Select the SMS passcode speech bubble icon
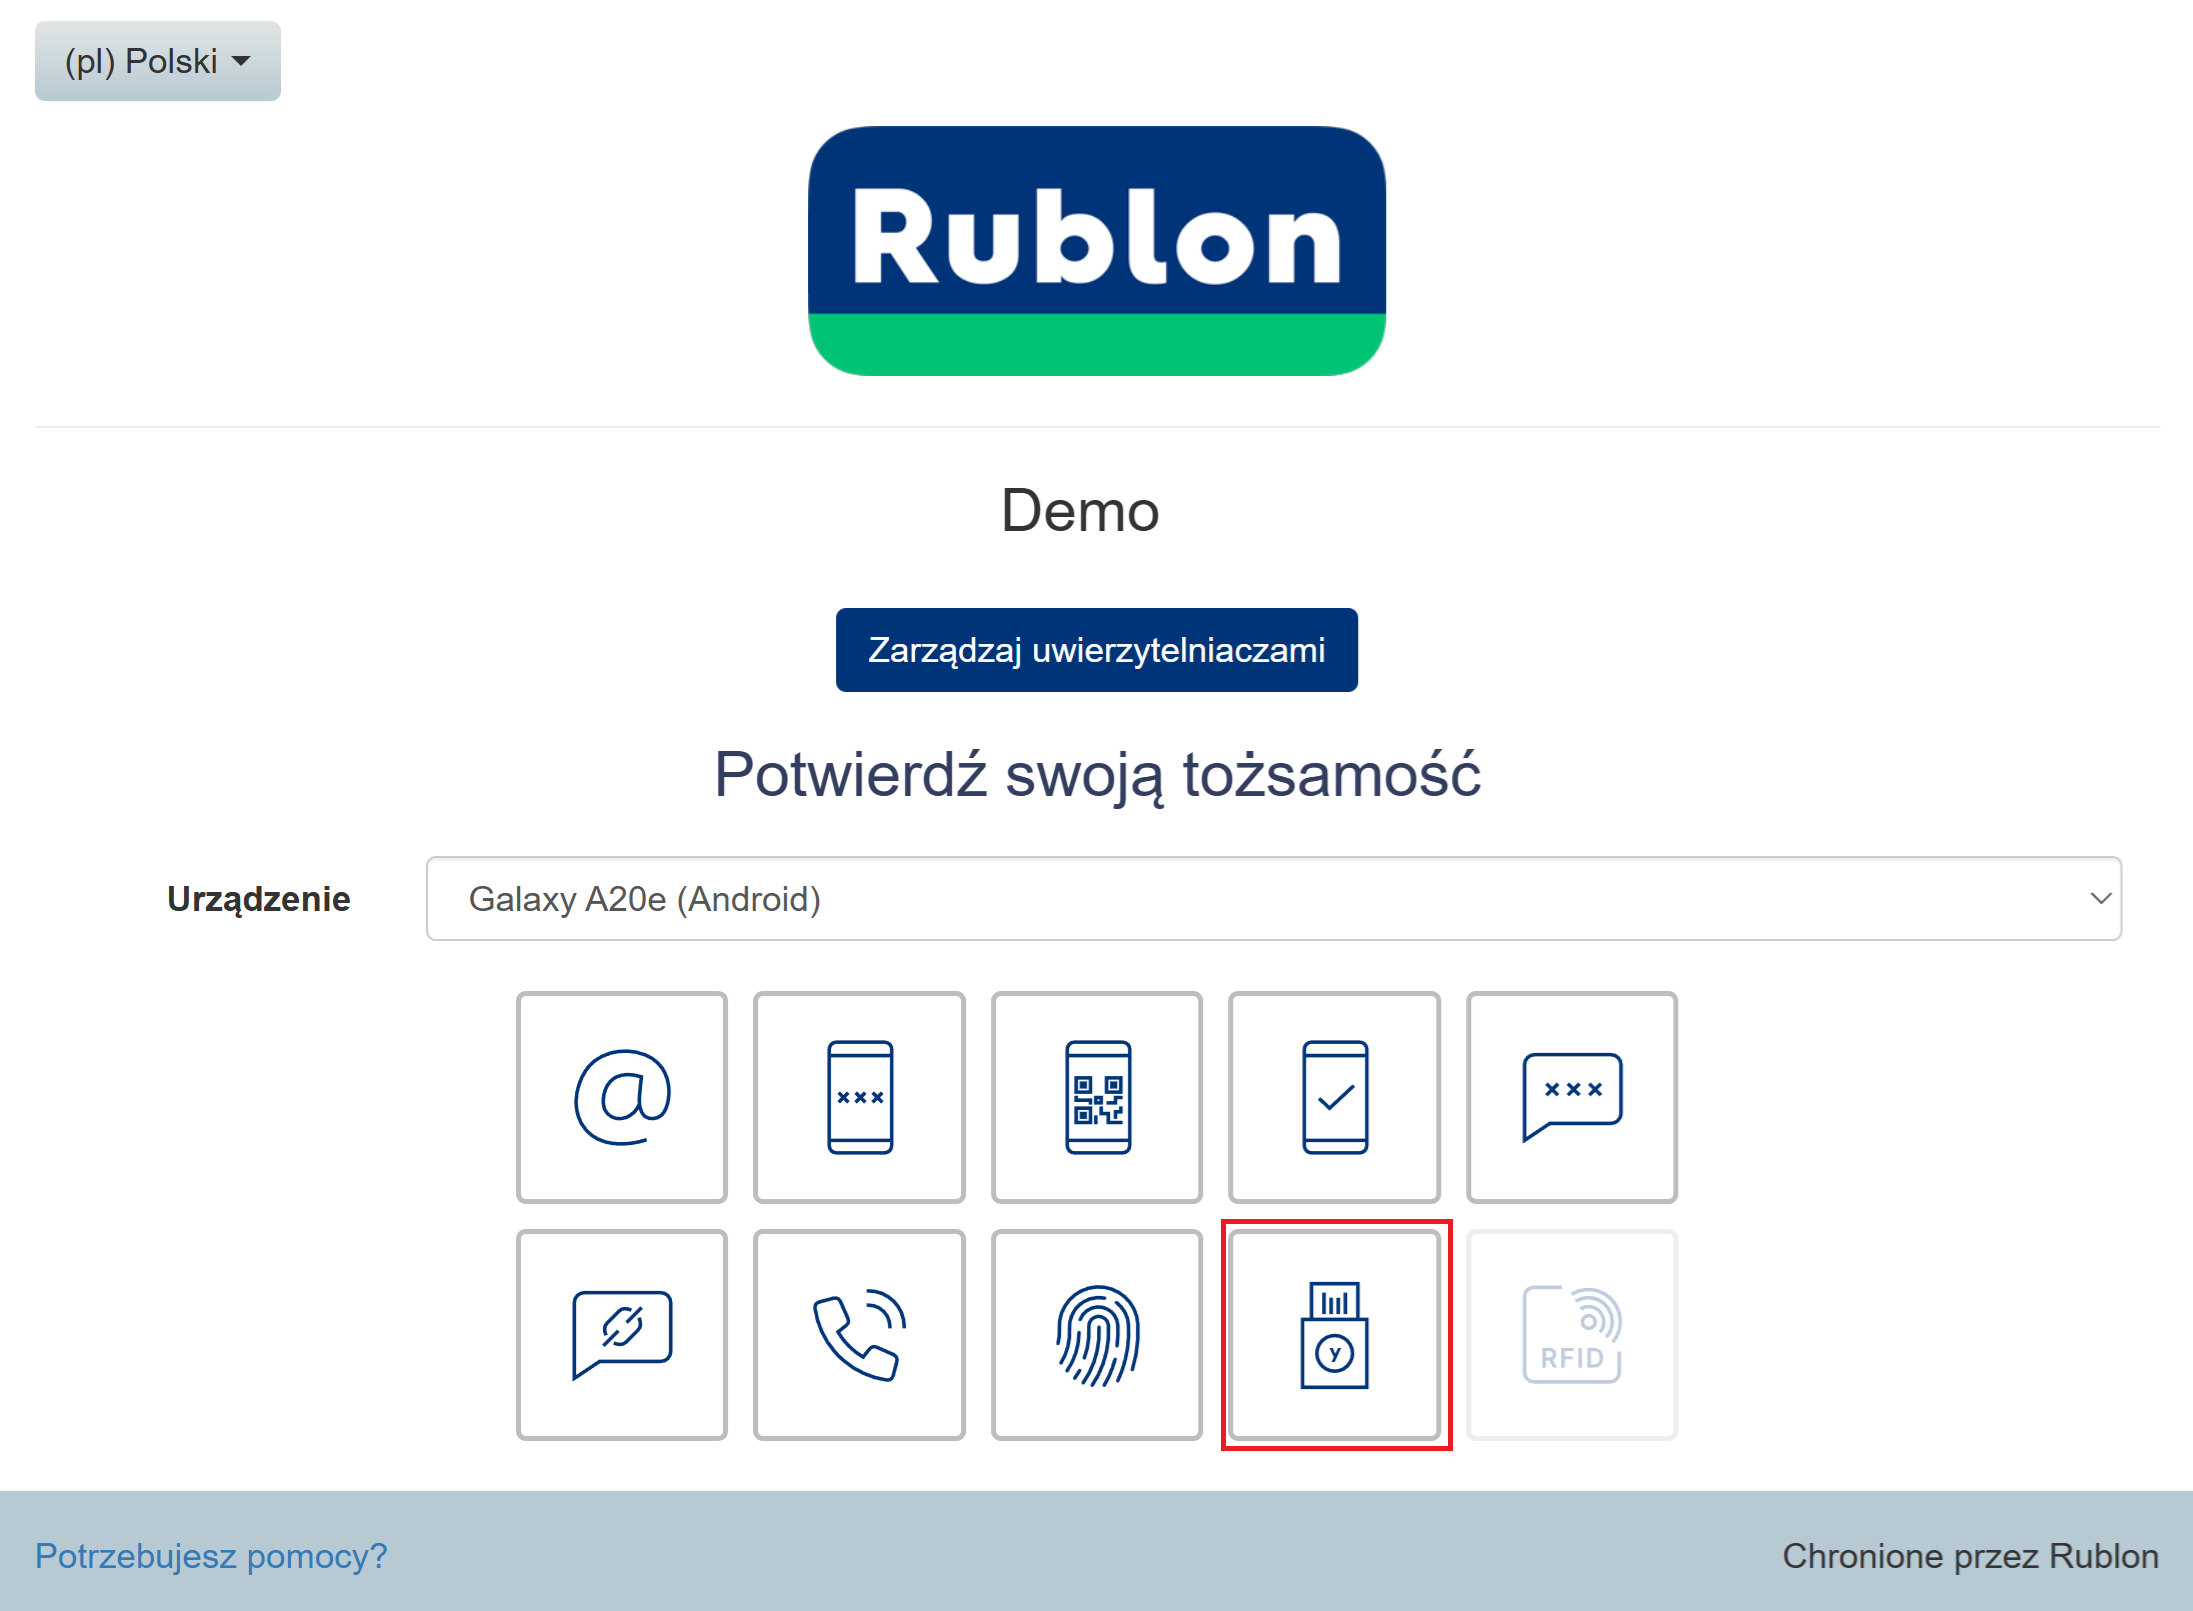2193x1611 pixels. (x=1571, y=1097)
